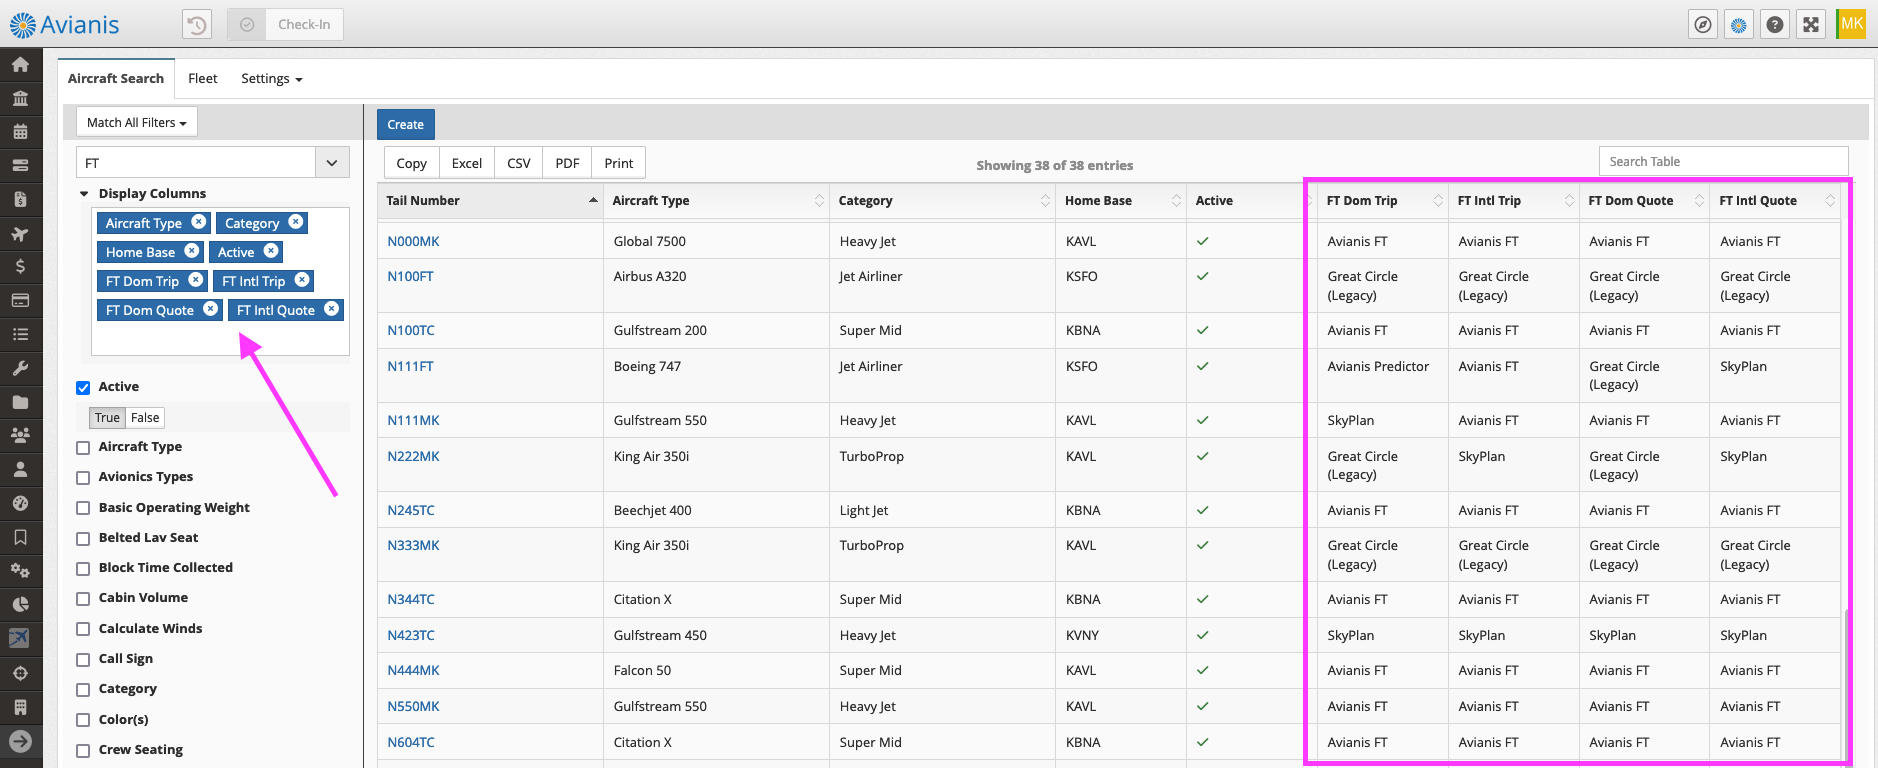Enable the Basic Operating Weight filter
Screen dimensions: 1878x768
pos(83,509)
